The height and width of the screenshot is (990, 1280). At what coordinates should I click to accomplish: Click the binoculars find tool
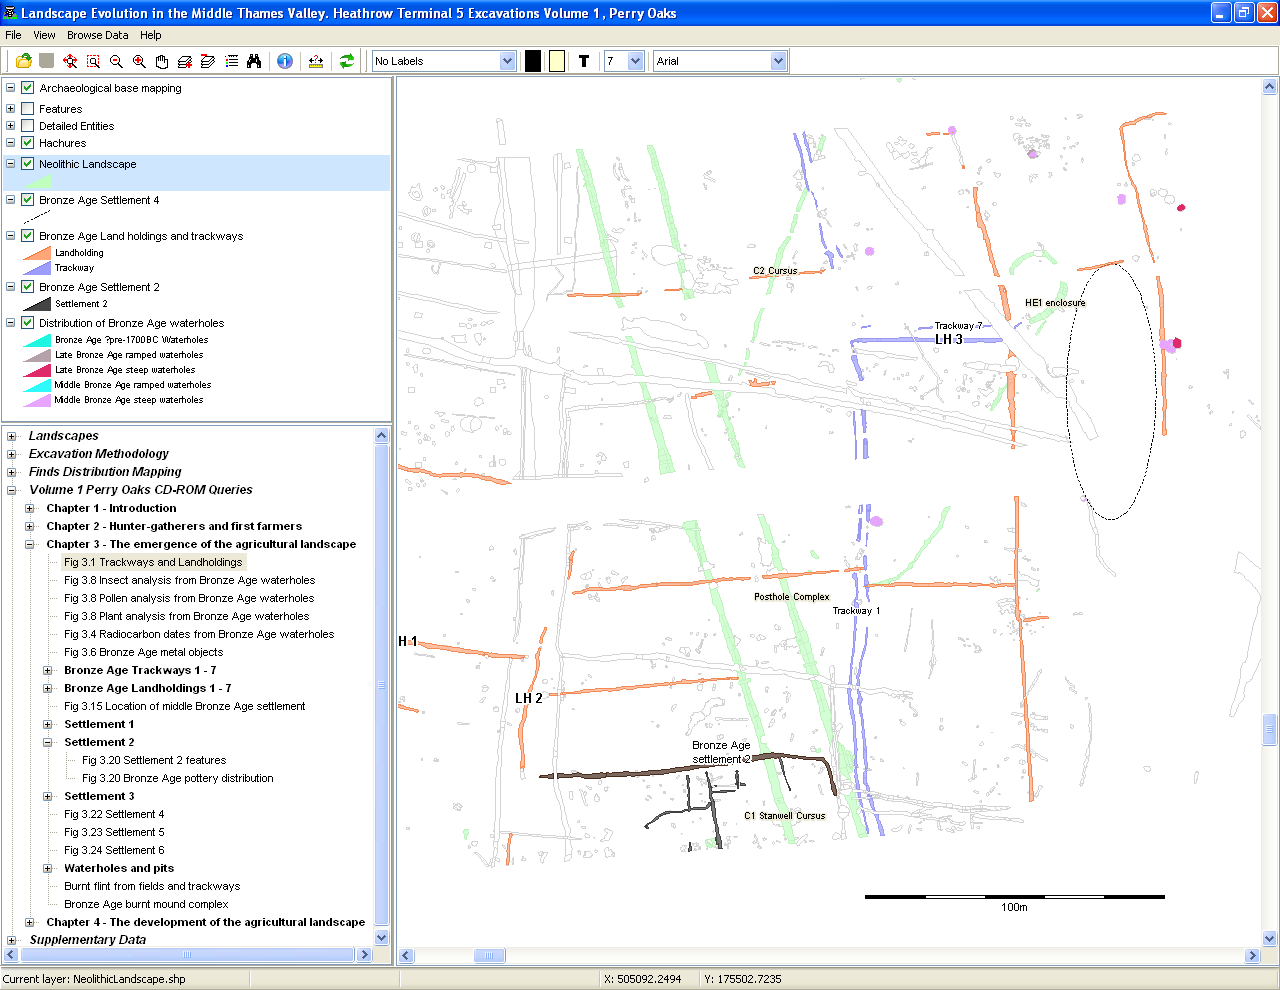pos(254,61)
